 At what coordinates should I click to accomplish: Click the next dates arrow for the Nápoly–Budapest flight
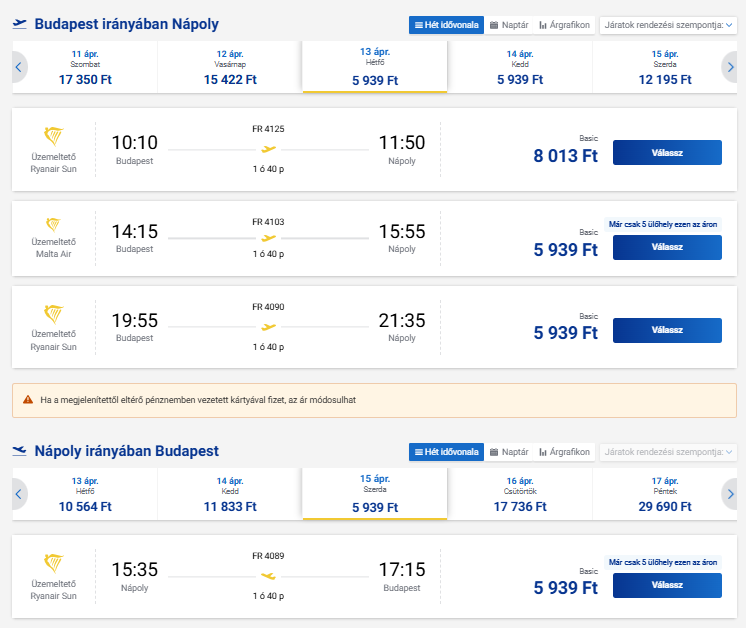pyautogui.click(x=731, y=494)
